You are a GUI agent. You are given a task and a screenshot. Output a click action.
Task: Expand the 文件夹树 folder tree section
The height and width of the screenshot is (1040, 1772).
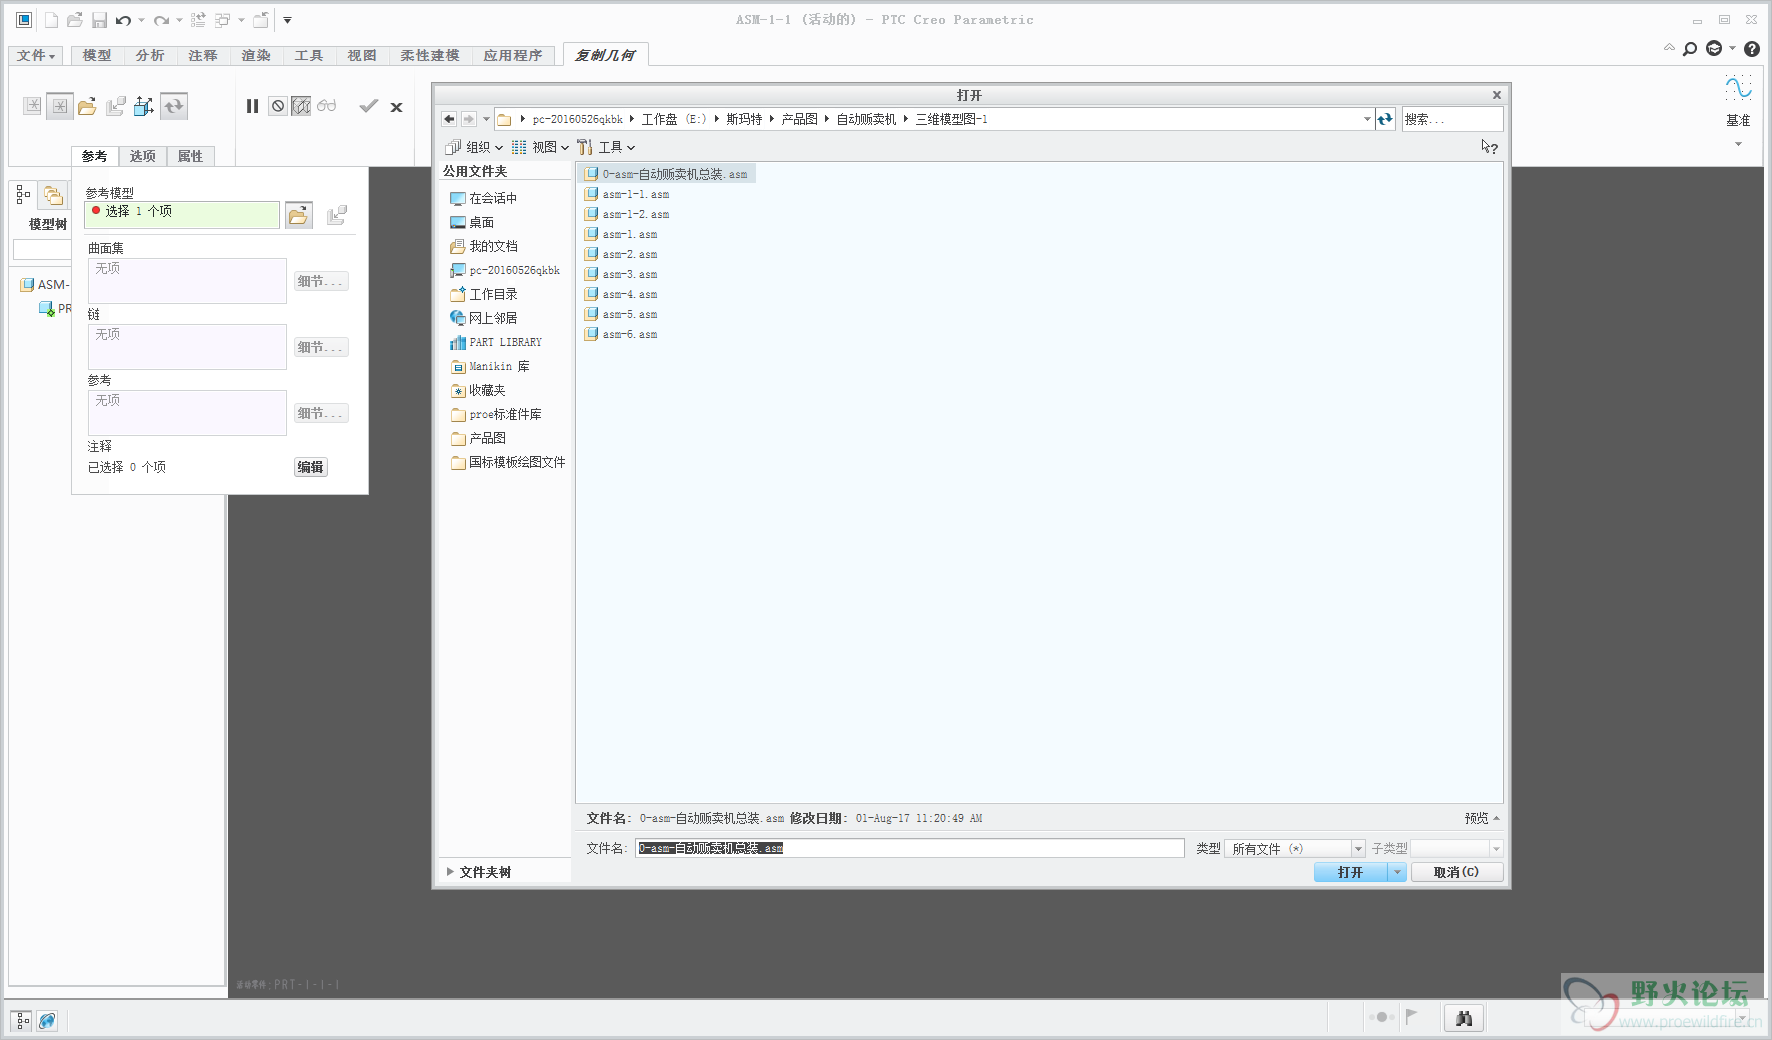point(479,873)
